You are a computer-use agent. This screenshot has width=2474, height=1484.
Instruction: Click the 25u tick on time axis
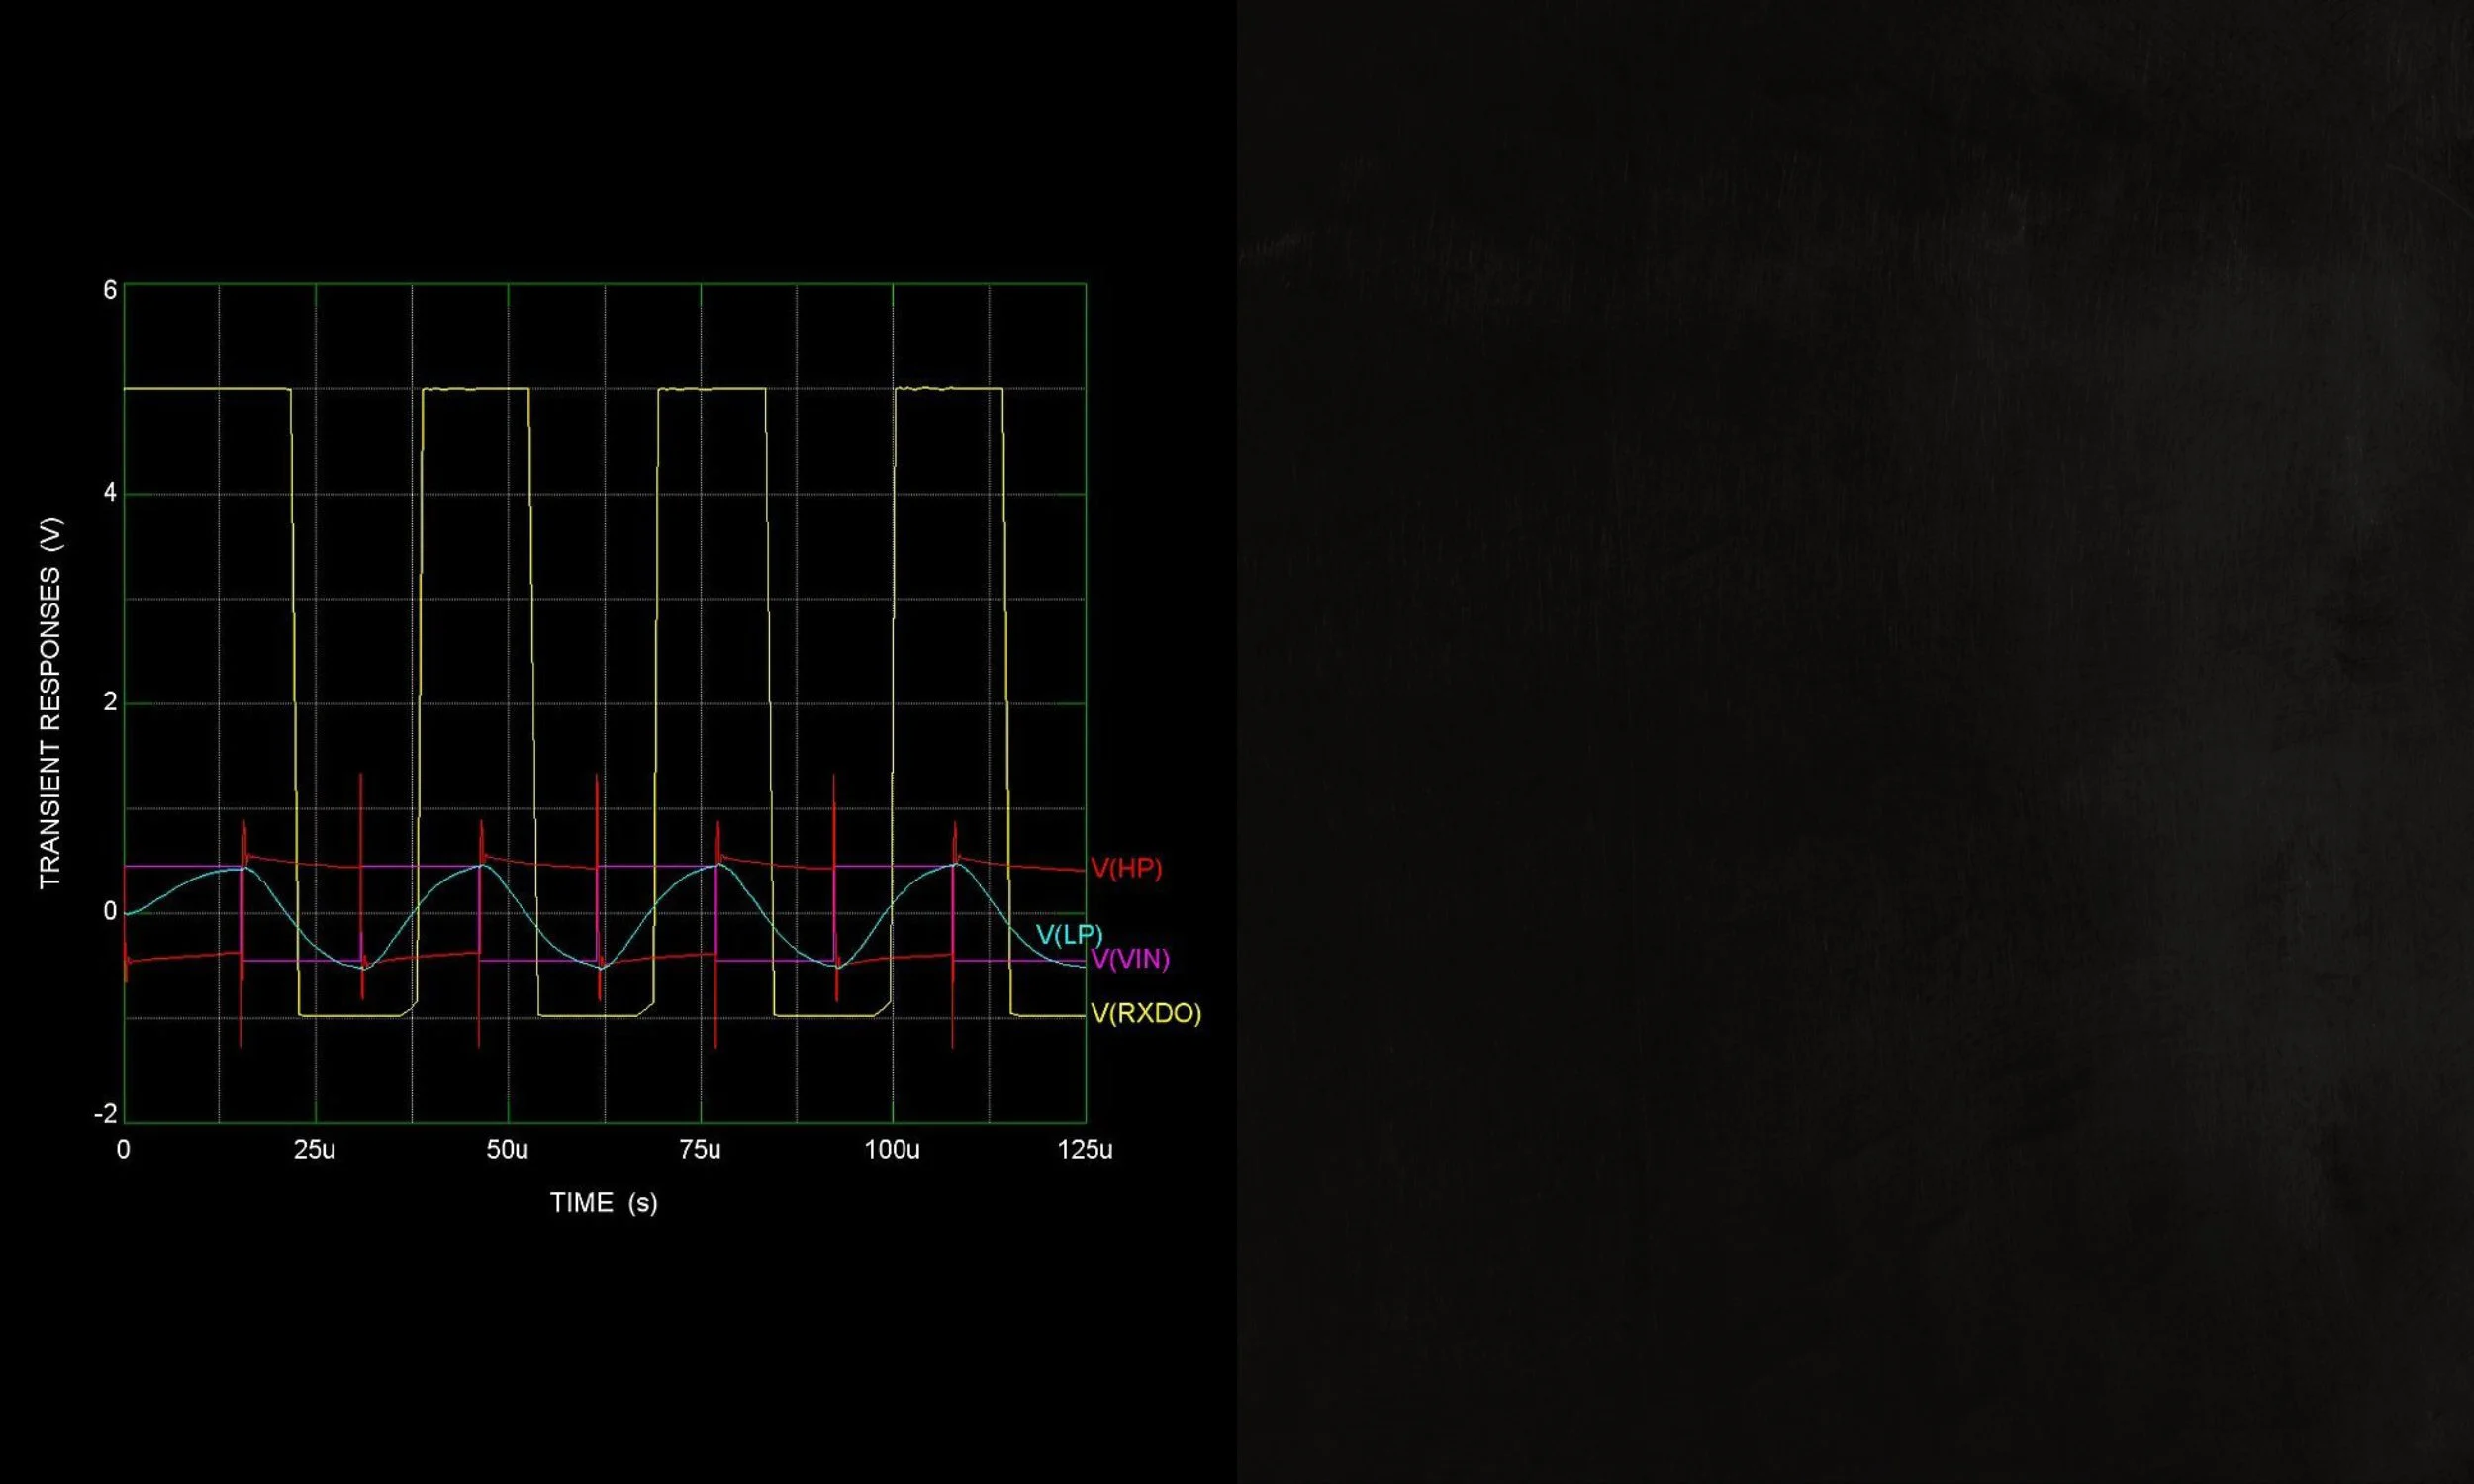[315, 1150]
